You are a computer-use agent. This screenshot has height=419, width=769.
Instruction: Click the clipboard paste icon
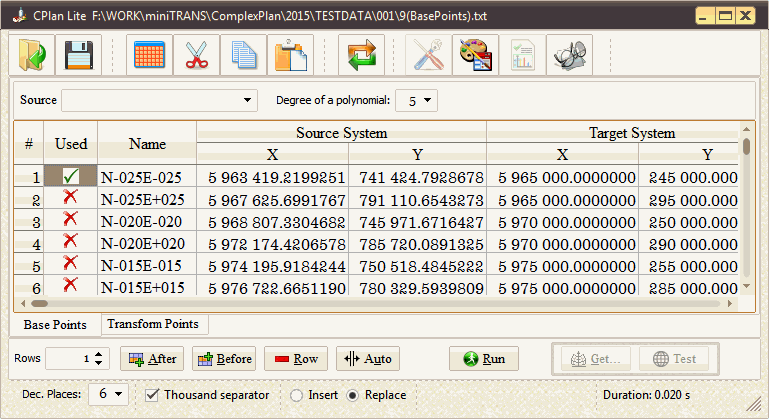click(x=290, y=56)
